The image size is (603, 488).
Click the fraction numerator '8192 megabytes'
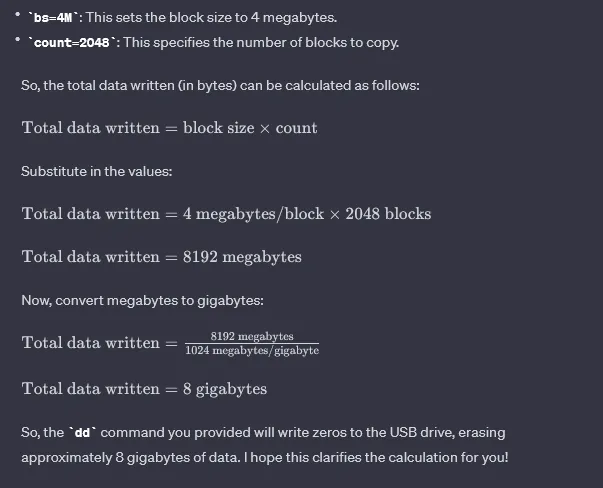point(252,336)
